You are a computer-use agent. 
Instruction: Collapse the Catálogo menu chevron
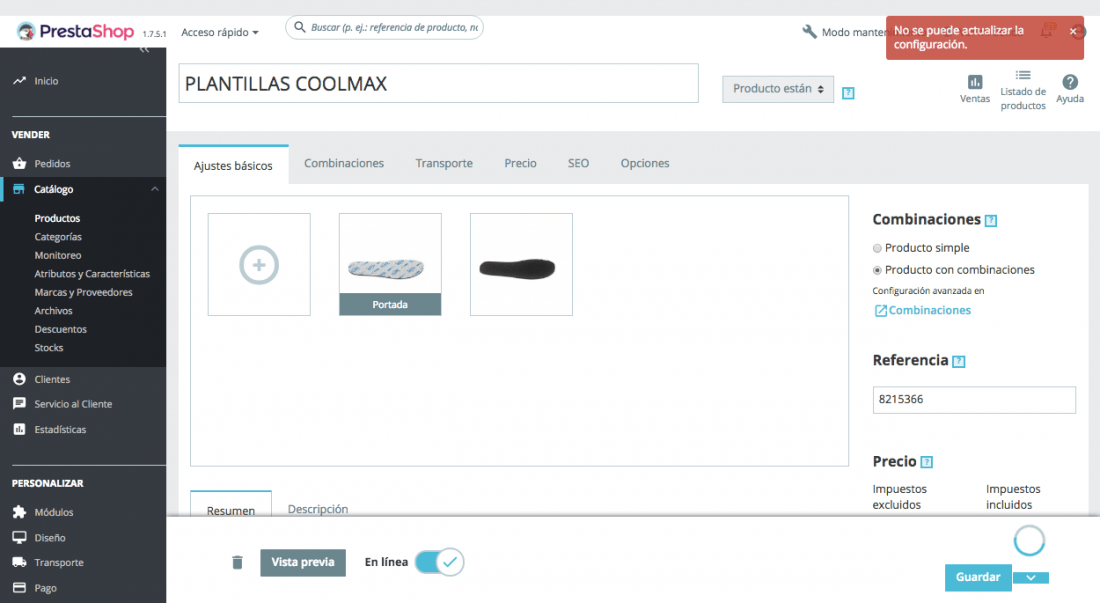[154, 189]
